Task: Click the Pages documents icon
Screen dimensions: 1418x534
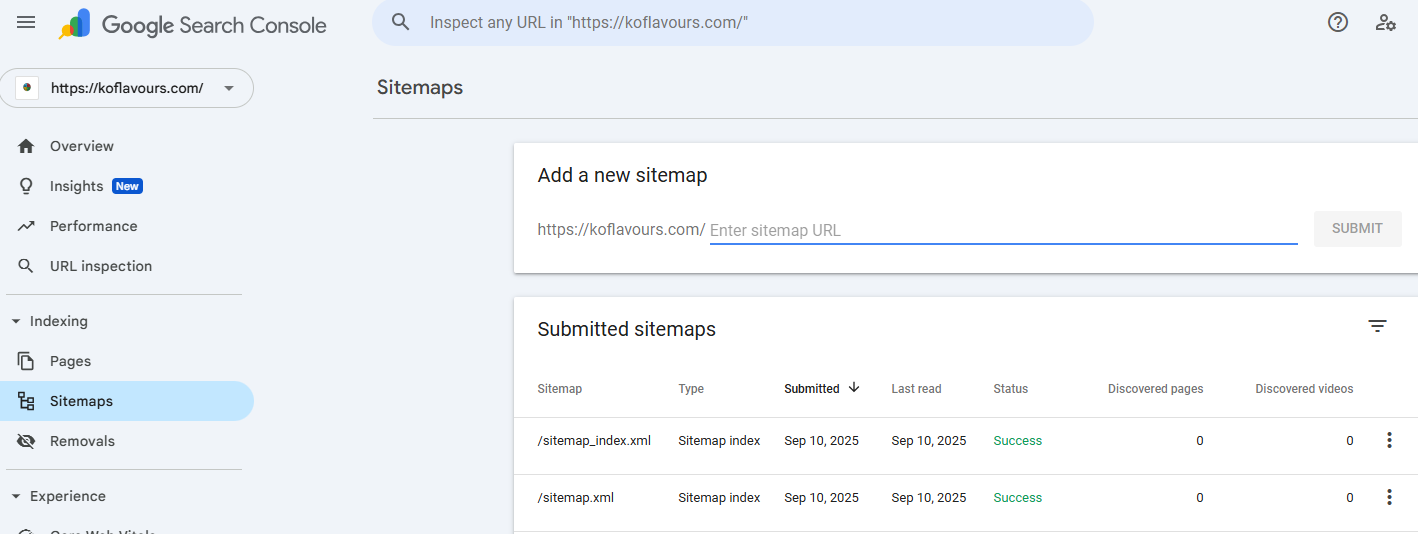Action: [x=26, y=361]
